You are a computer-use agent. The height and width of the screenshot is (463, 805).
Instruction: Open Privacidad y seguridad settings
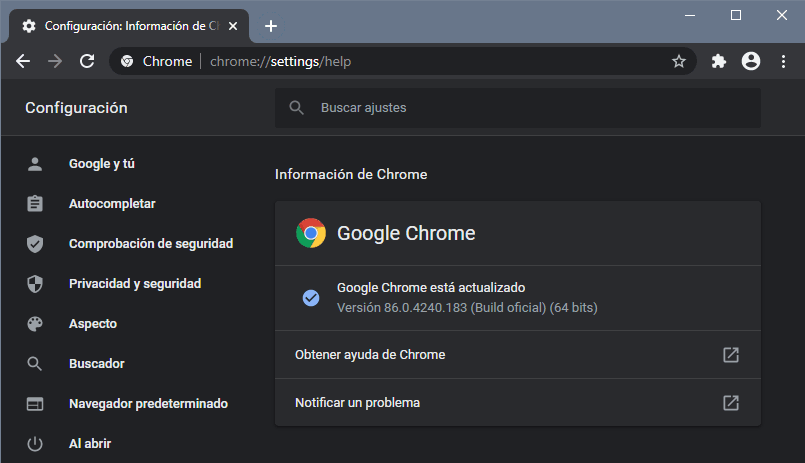tap(135, 283)
